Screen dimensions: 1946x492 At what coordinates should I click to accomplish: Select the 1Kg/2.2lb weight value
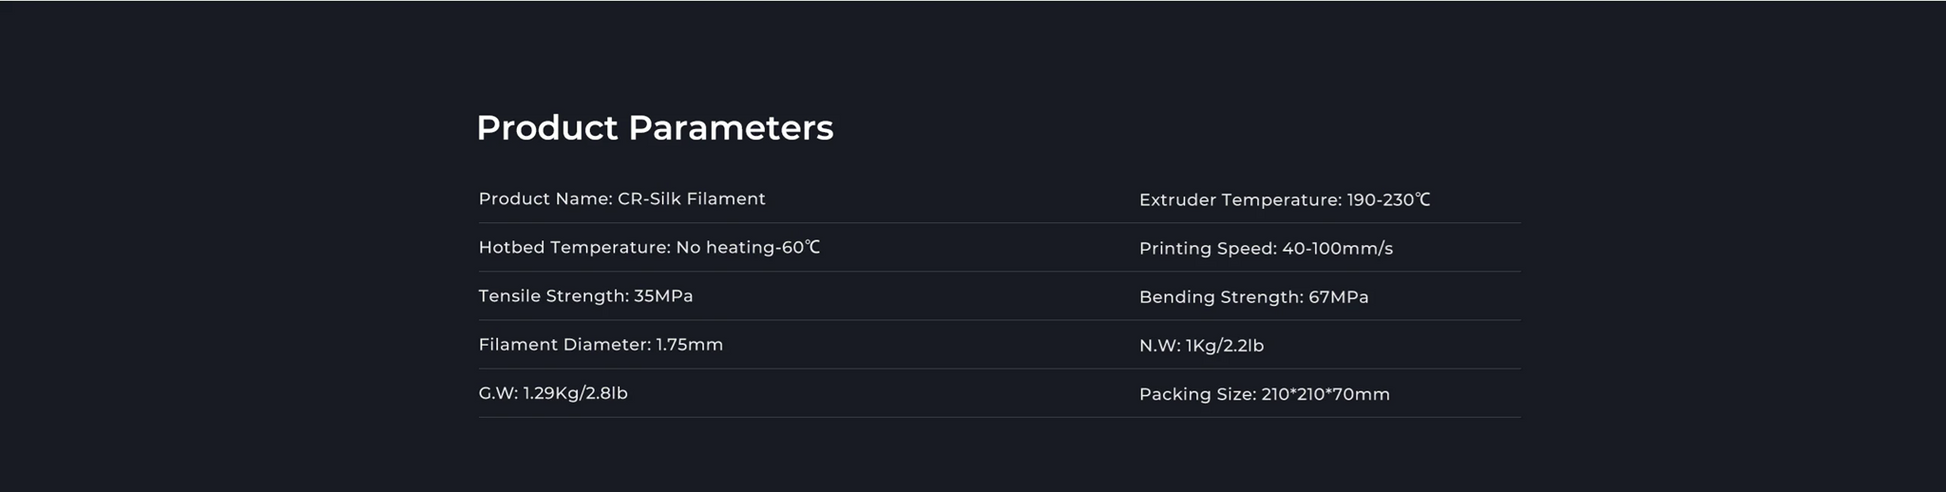(x=1225, y=346)
